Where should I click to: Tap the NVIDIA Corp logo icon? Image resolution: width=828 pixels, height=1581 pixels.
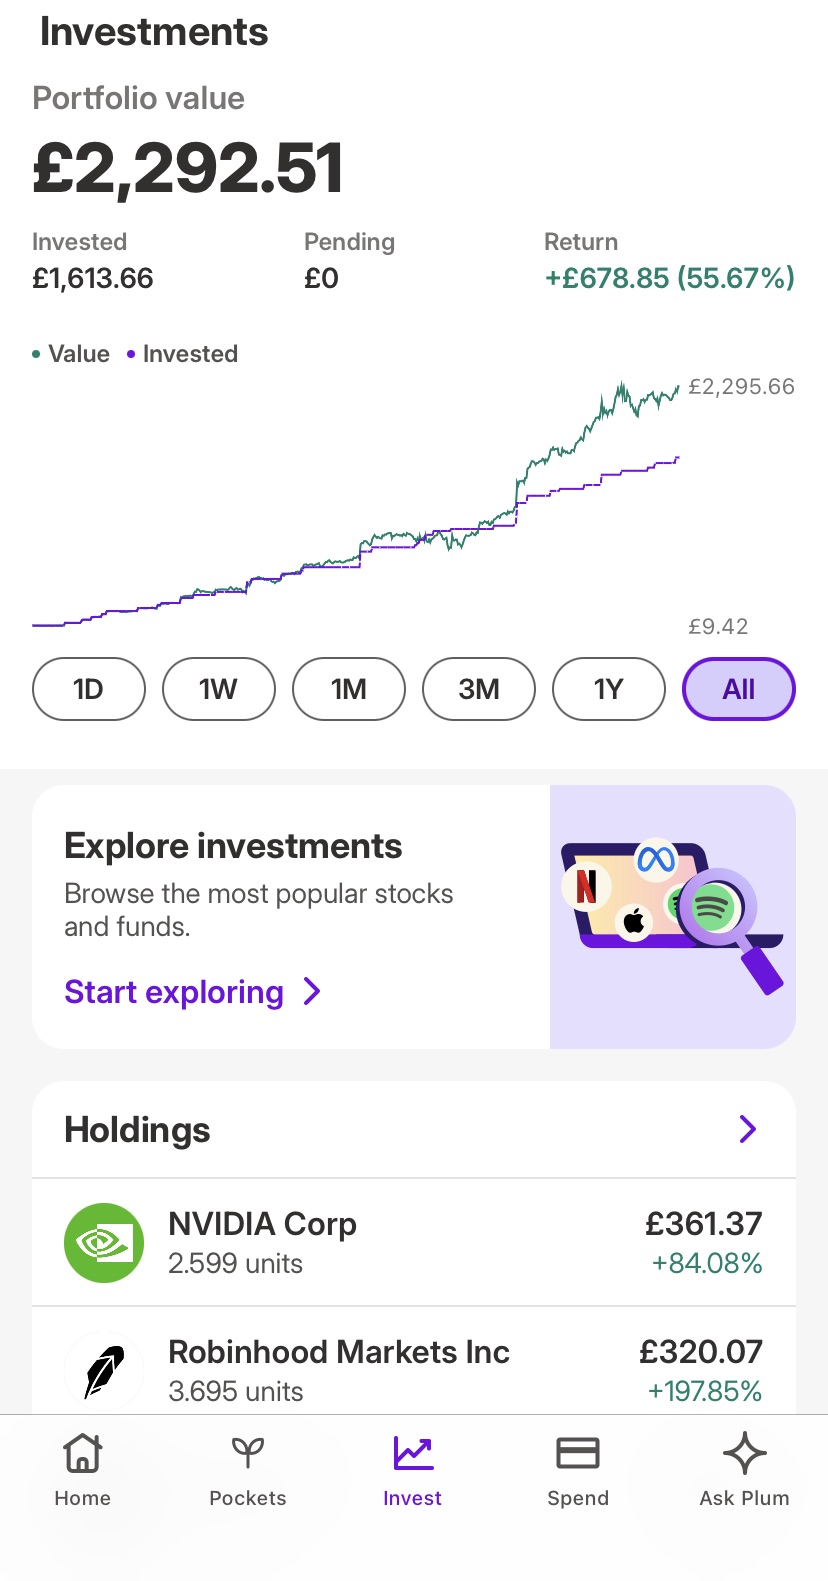click(x=104, y=1243)
